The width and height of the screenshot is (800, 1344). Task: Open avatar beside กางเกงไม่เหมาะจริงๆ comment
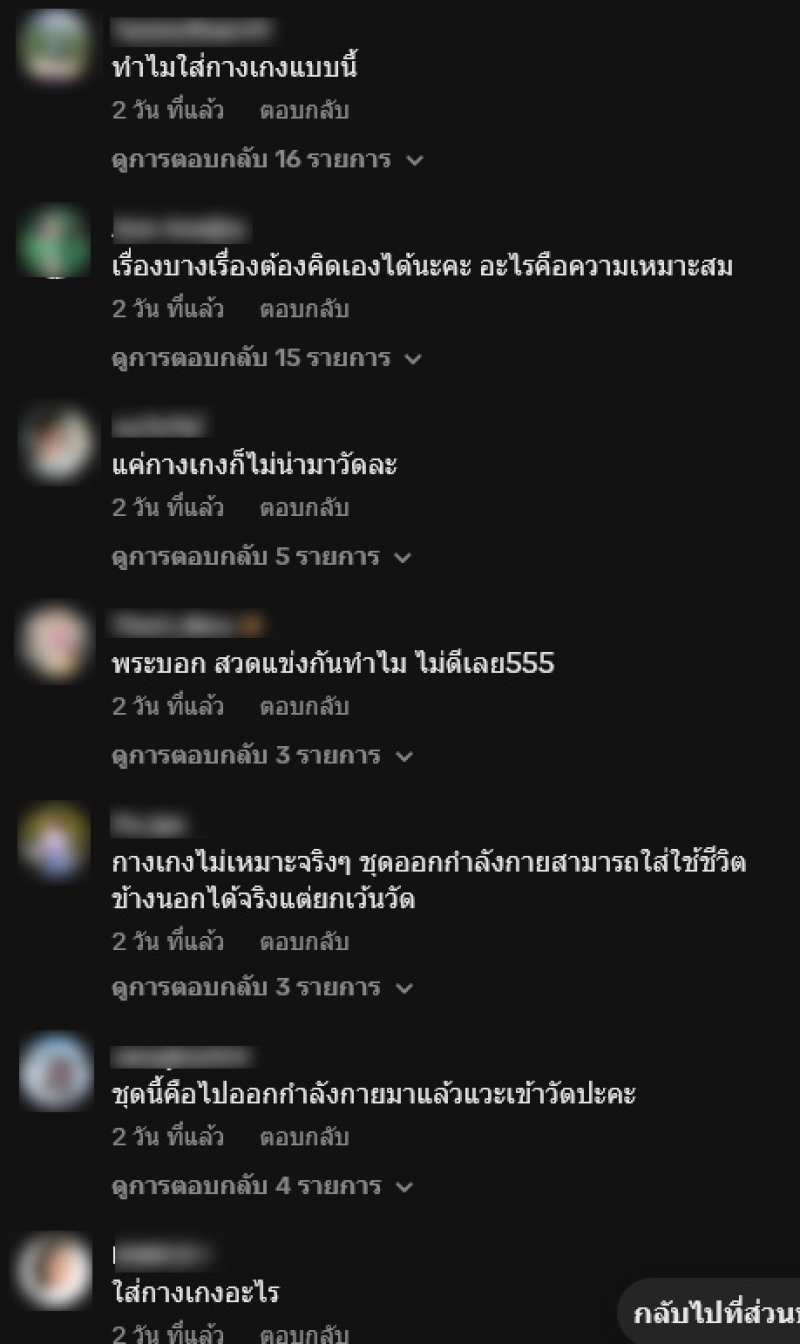(x=54, y=838)
